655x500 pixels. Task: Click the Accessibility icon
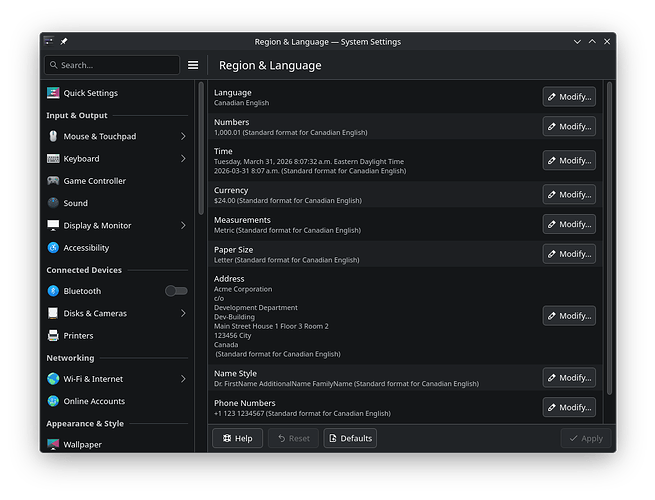click(x=54, y=248)
